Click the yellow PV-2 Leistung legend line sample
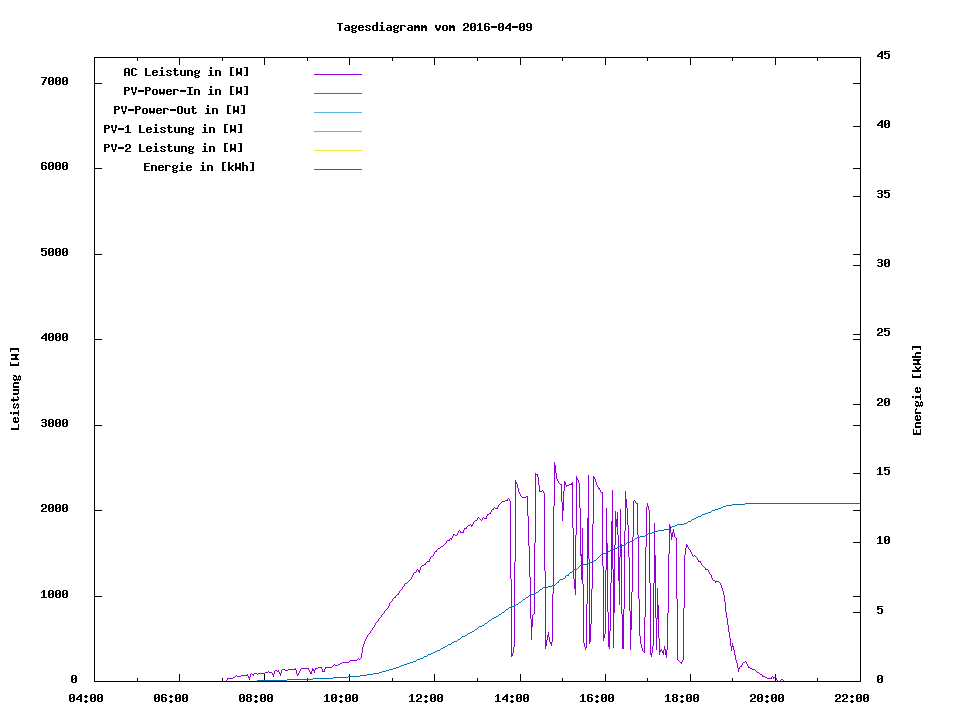The width and height of the screenshot is (960, 720). [x=337, y=150]
